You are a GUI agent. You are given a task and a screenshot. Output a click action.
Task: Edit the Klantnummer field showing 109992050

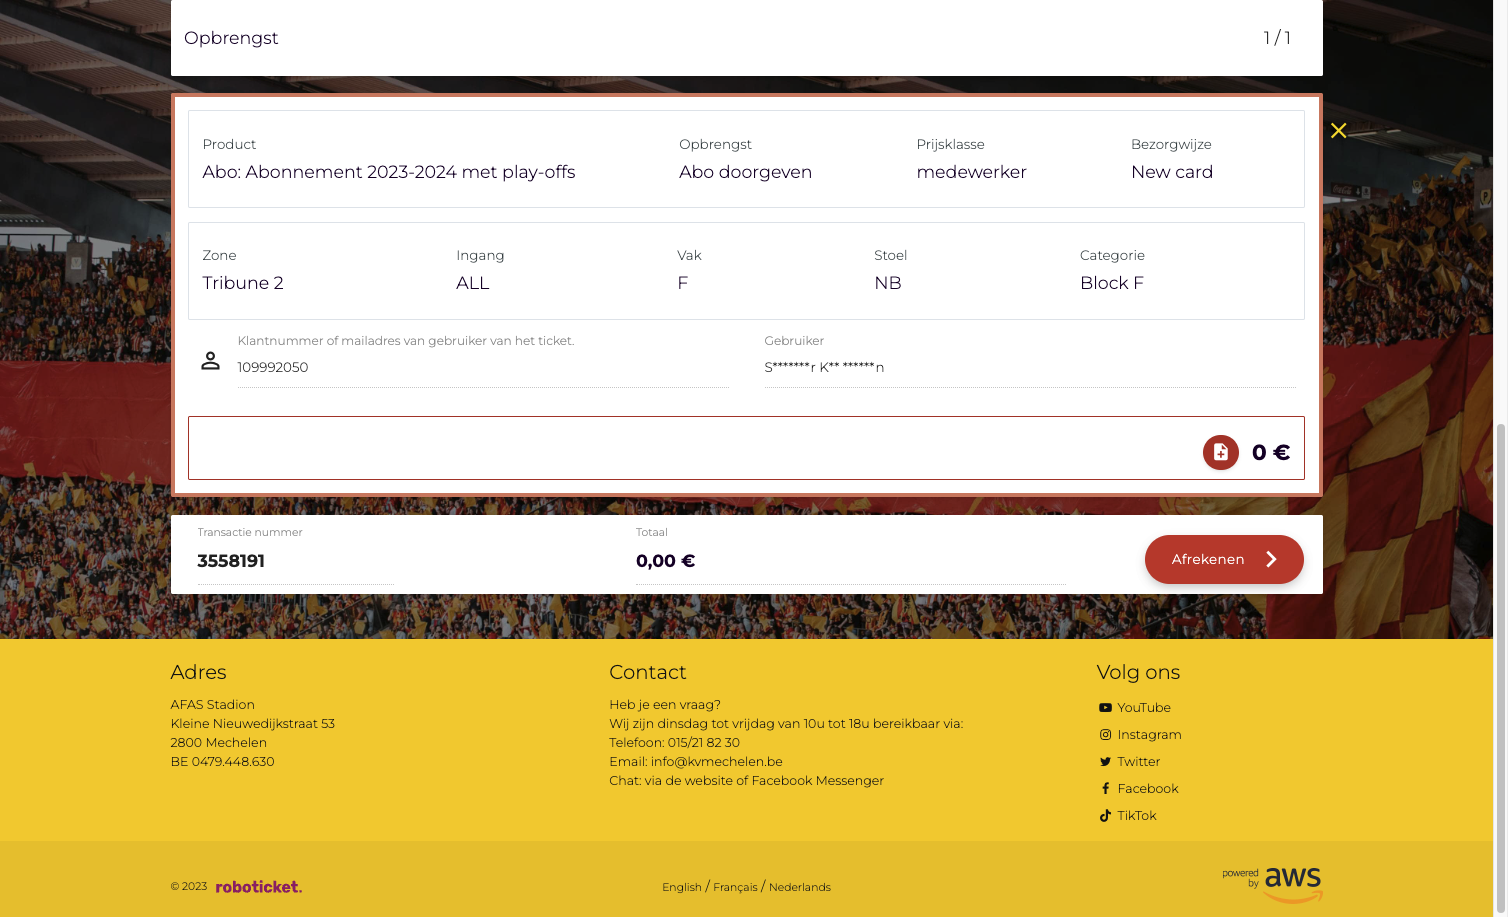pyautogui.click(x=483, y=368)
